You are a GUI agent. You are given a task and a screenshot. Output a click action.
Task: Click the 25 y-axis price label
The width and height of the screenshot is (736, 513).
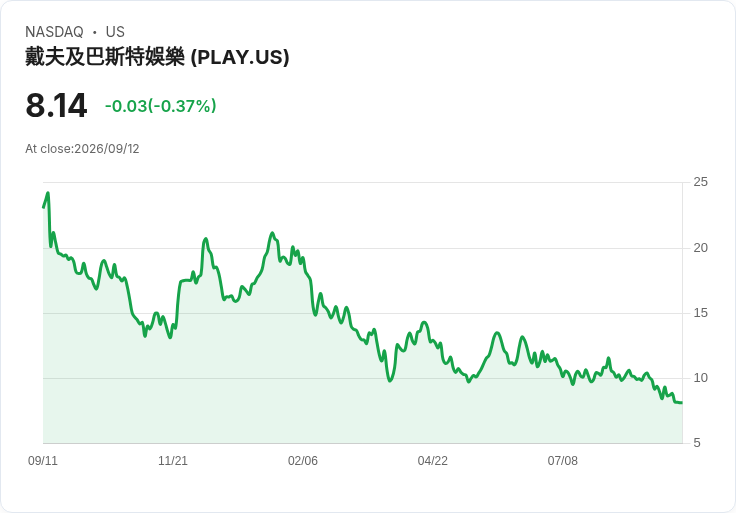point(700,182)
